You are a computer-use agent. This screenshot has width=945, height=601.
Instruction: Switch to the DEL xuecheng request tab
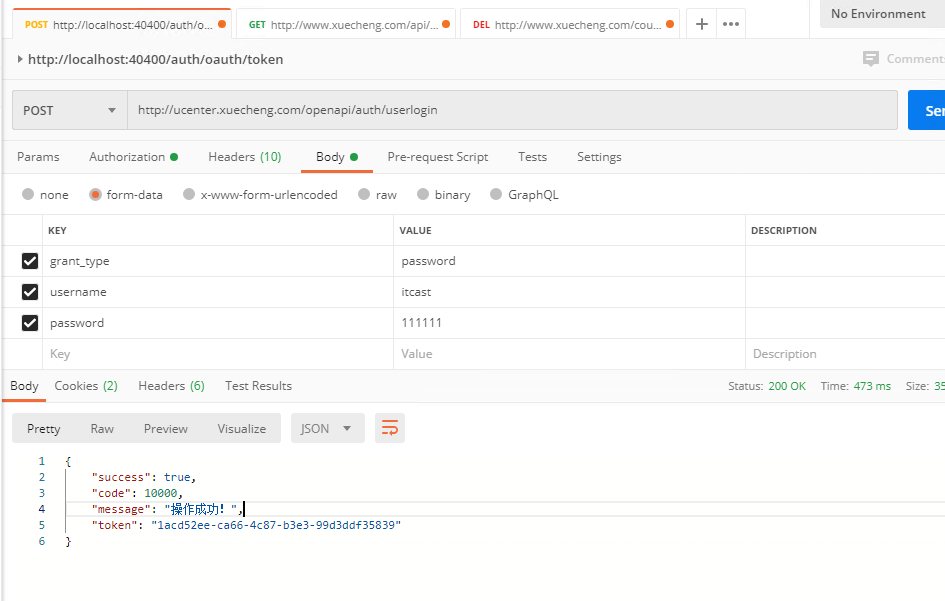click(x=570, y=24)
